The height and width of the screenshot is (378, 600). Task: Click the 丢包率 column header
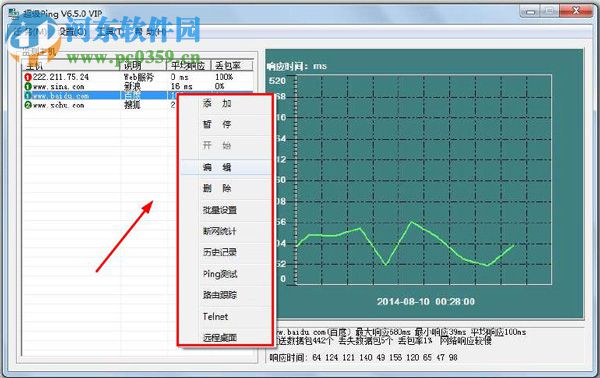pyautogui.click(x=232, y=66)
